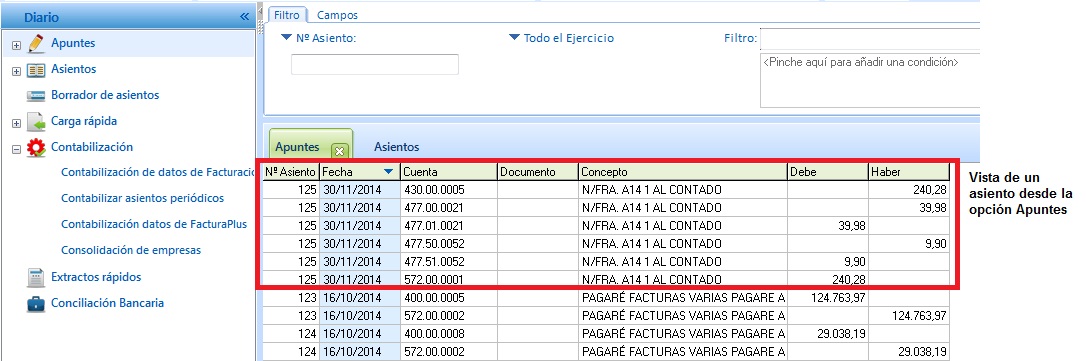The width and height of the screenshot is (1086, 361).
Task: Sort by Concepto column header
Action: (683, 172)
